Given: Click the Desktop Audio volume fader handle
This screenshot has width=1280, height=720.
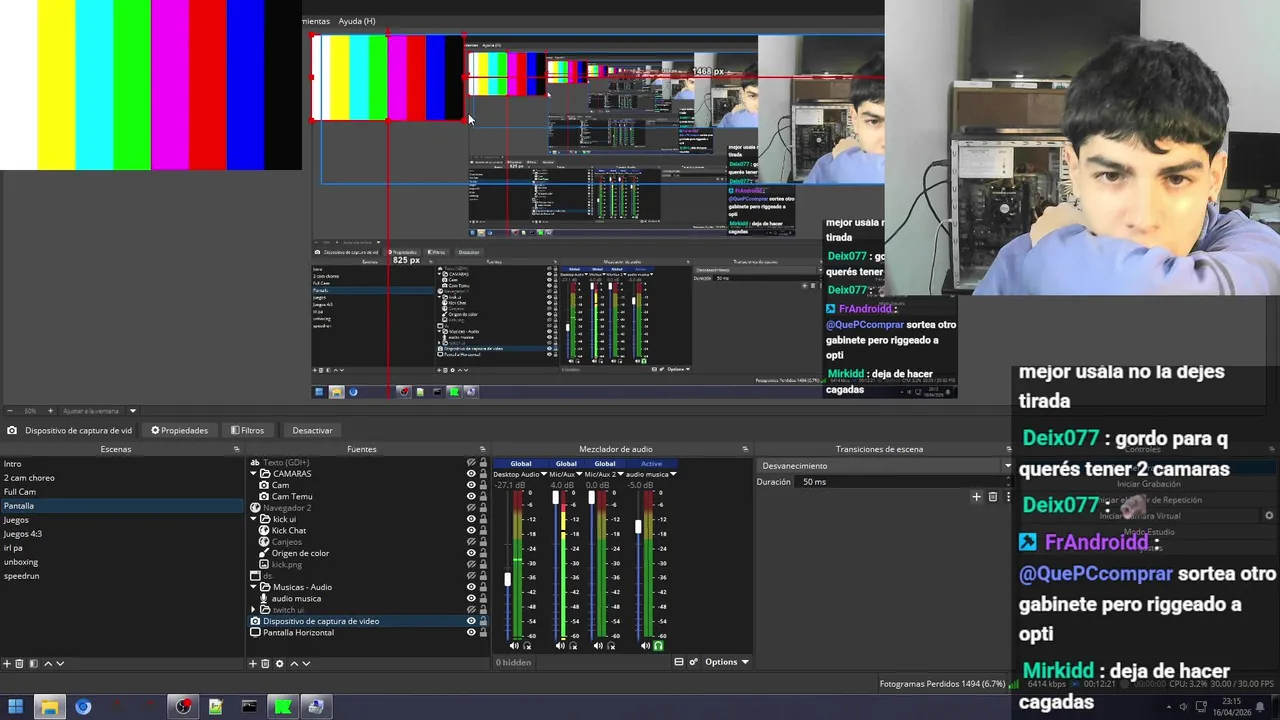Looking at the screenshot, I should tap(508, 579).
